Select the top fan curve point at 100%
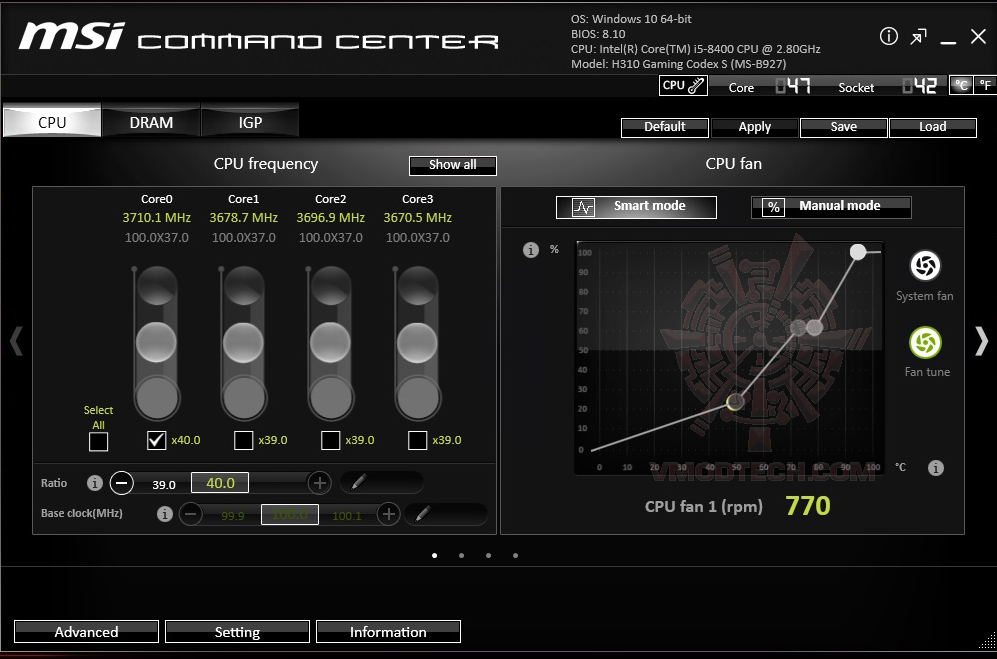The height and width of the screenshot is (659, 997). coord(858,252)
